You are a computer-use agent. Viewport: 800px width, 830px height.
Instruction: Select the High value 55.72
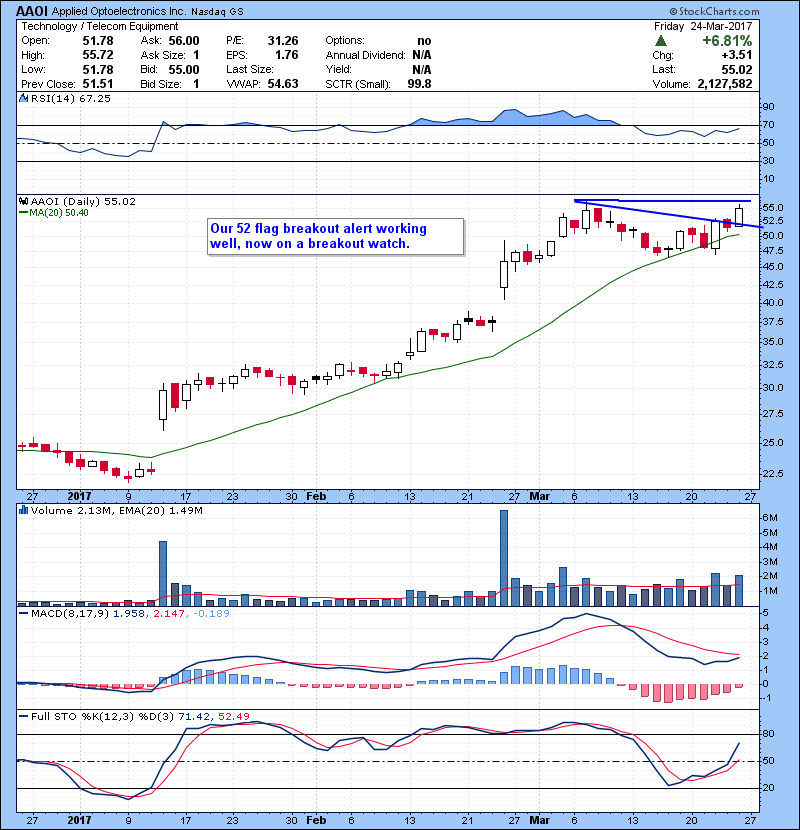pyautogui.click(x=98, y=55)
